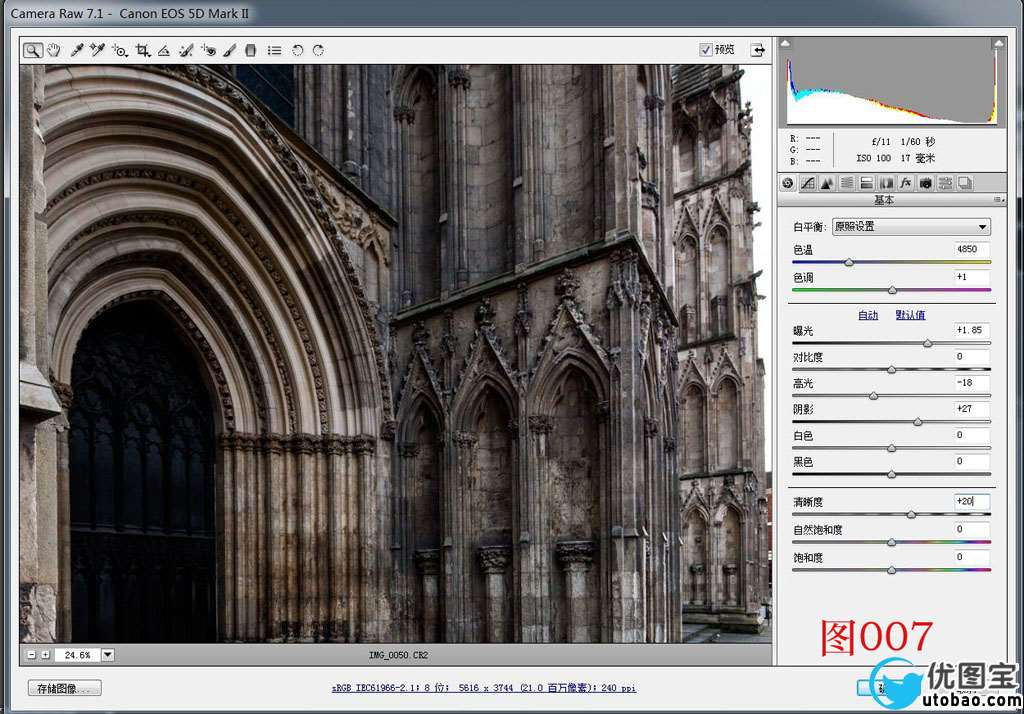Viewport: 1024px width, 714px height.
Task: Open the 基本 panel options menu
Action: [999, 200]
